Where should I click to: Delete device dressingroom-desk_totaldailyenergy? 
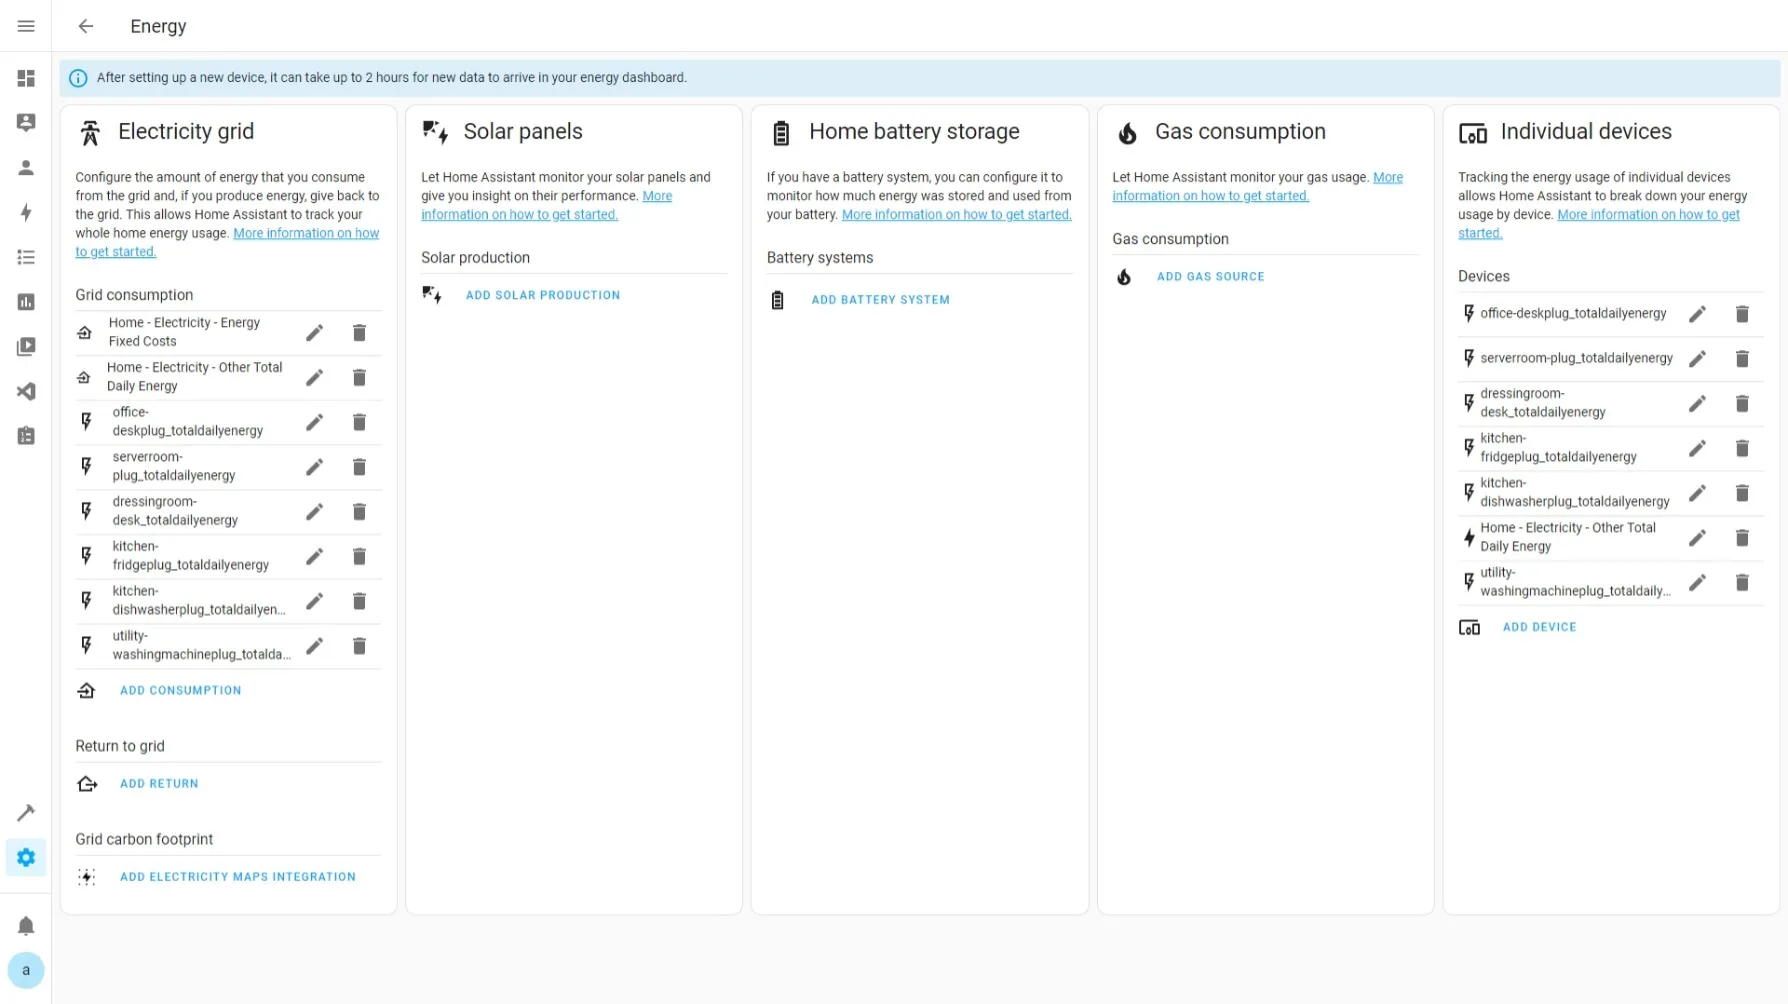[1742, 404]
